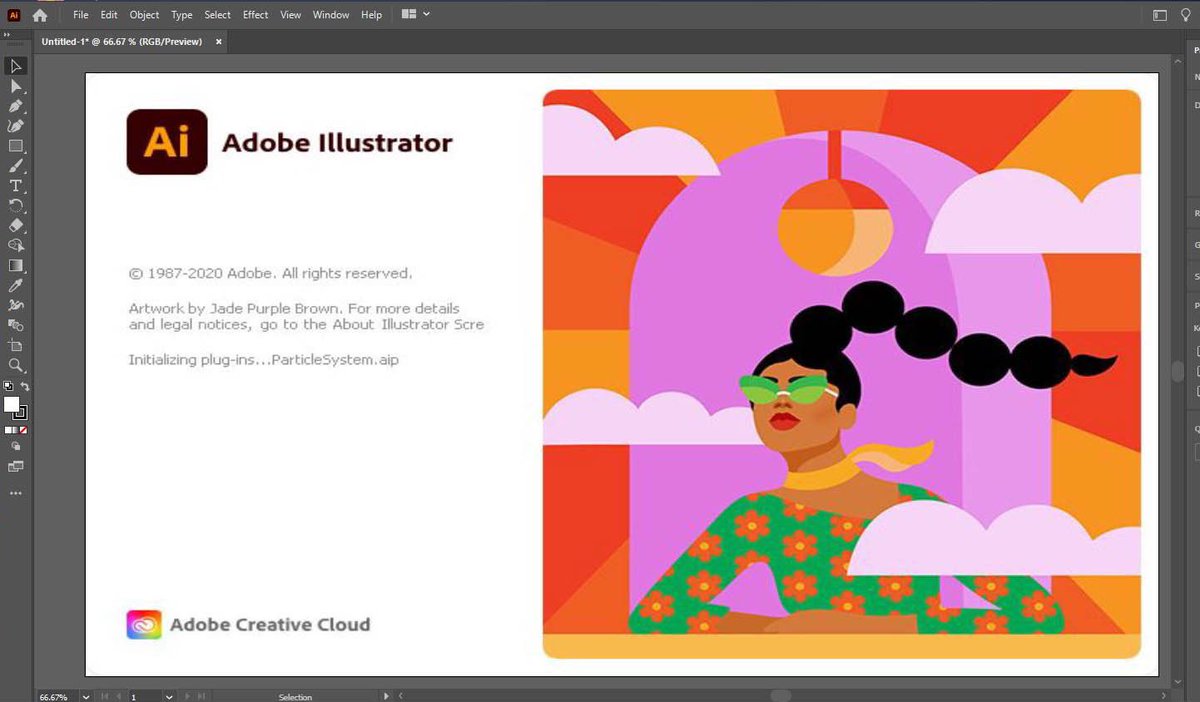Select the Shape Builder tool

coord(16,245)
